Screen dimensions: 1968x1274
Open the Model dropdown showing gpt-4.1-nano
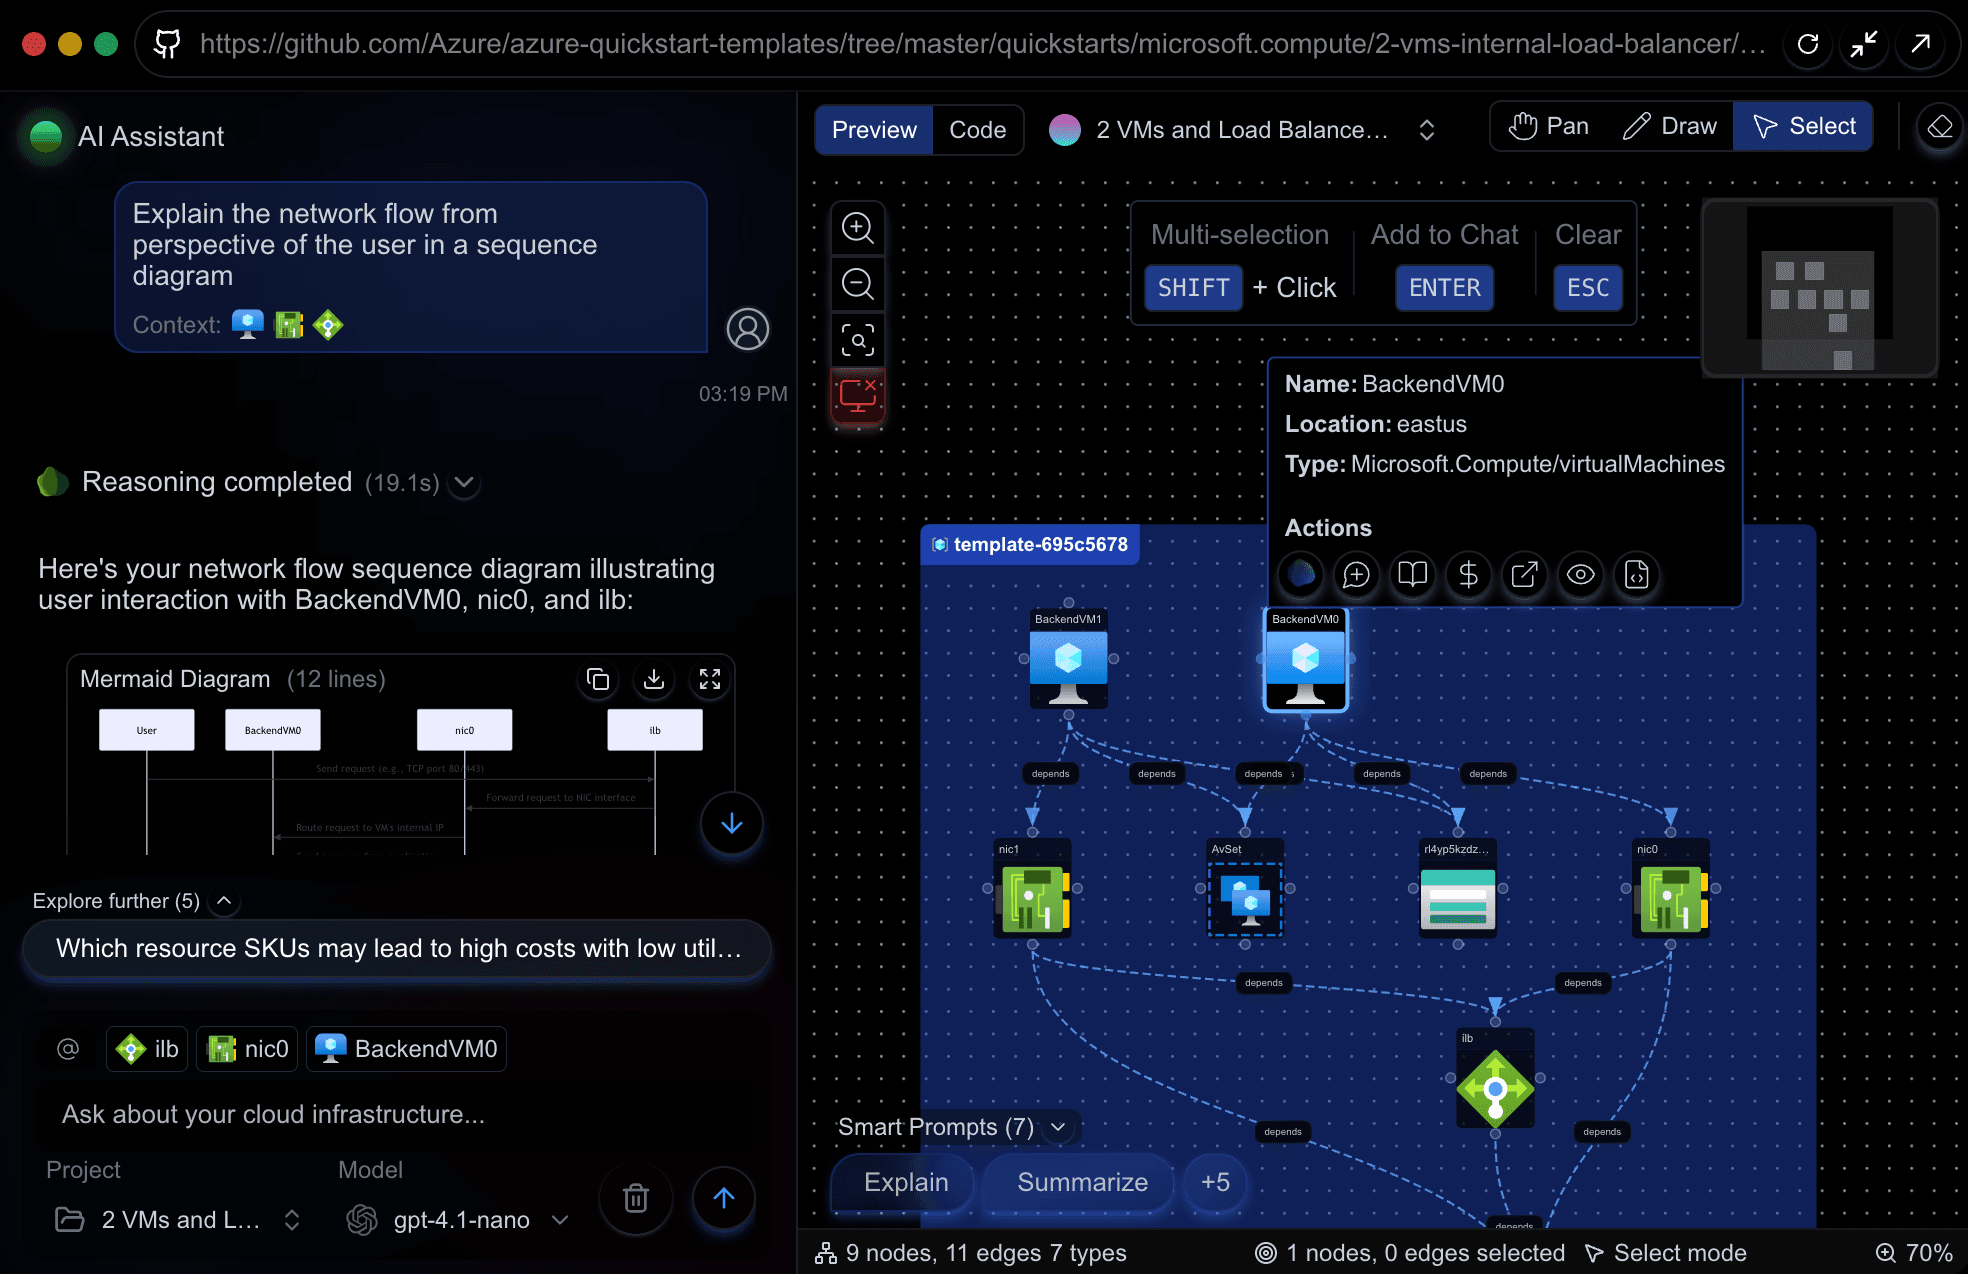(458, 1220)
